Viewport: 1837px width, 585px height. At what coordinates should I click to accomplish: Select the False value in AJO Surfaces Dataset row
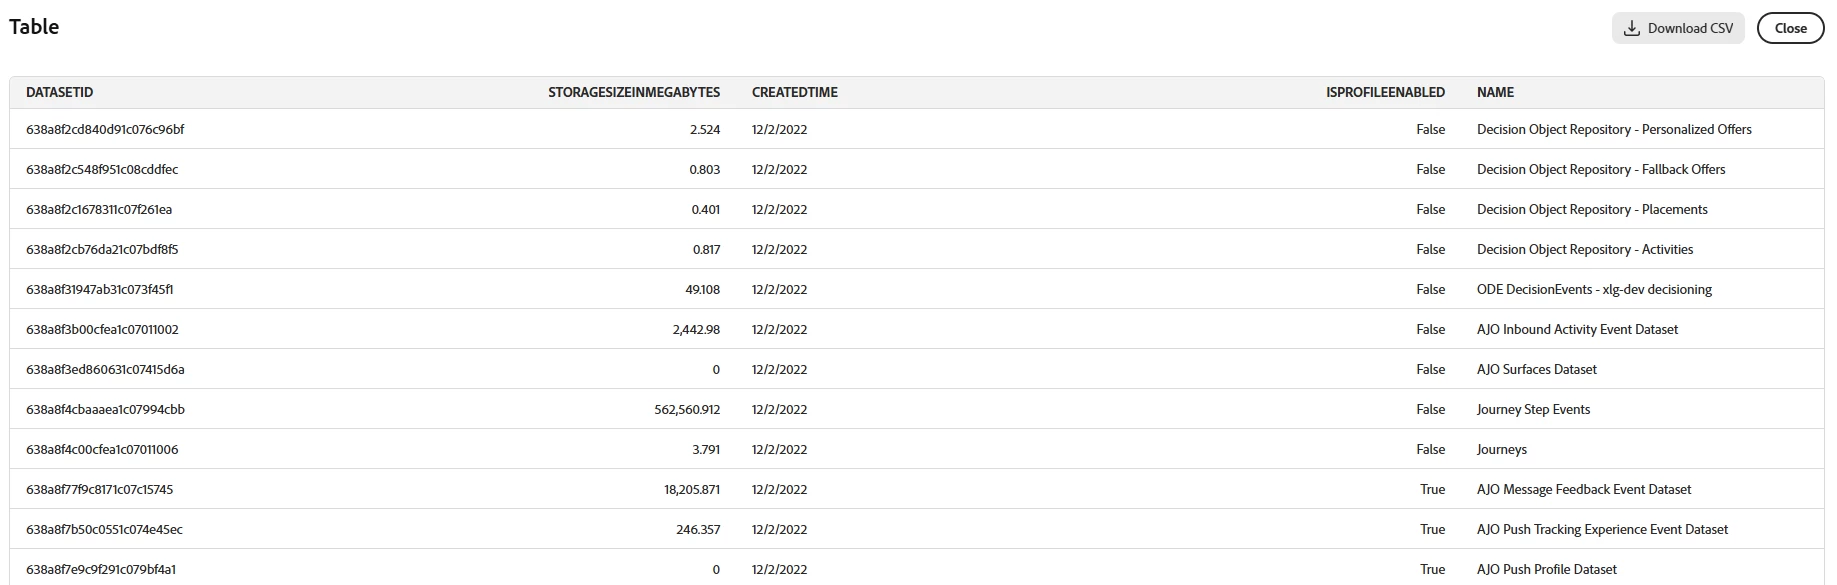1430,369
